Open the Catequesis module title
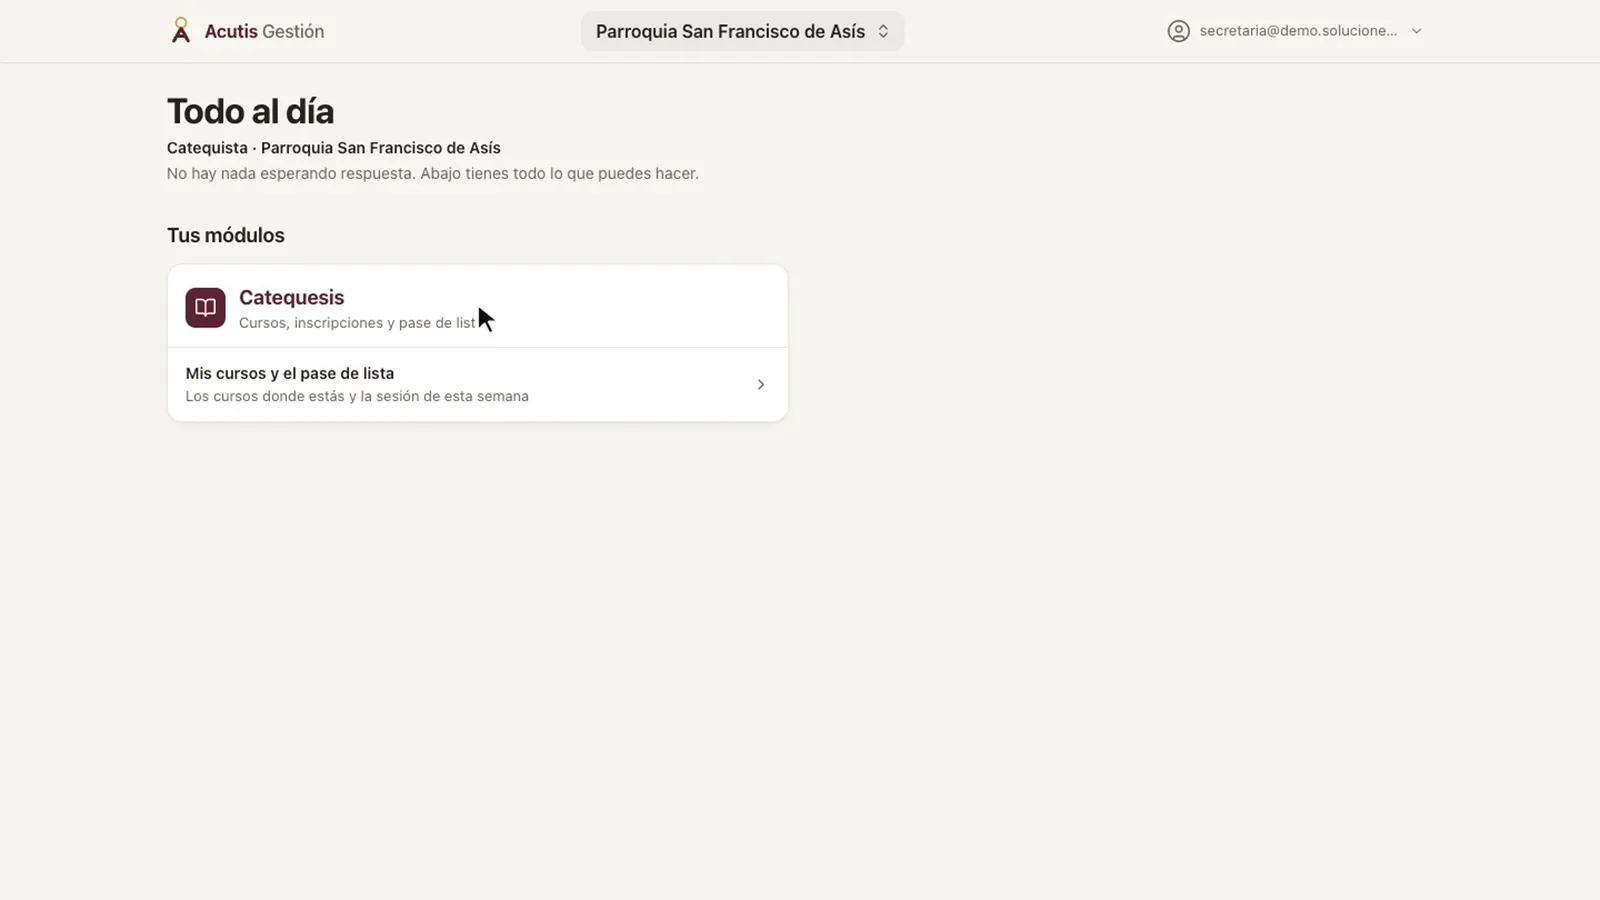The height and width of the screenshot is (900, 1600). tap(291, 297)
